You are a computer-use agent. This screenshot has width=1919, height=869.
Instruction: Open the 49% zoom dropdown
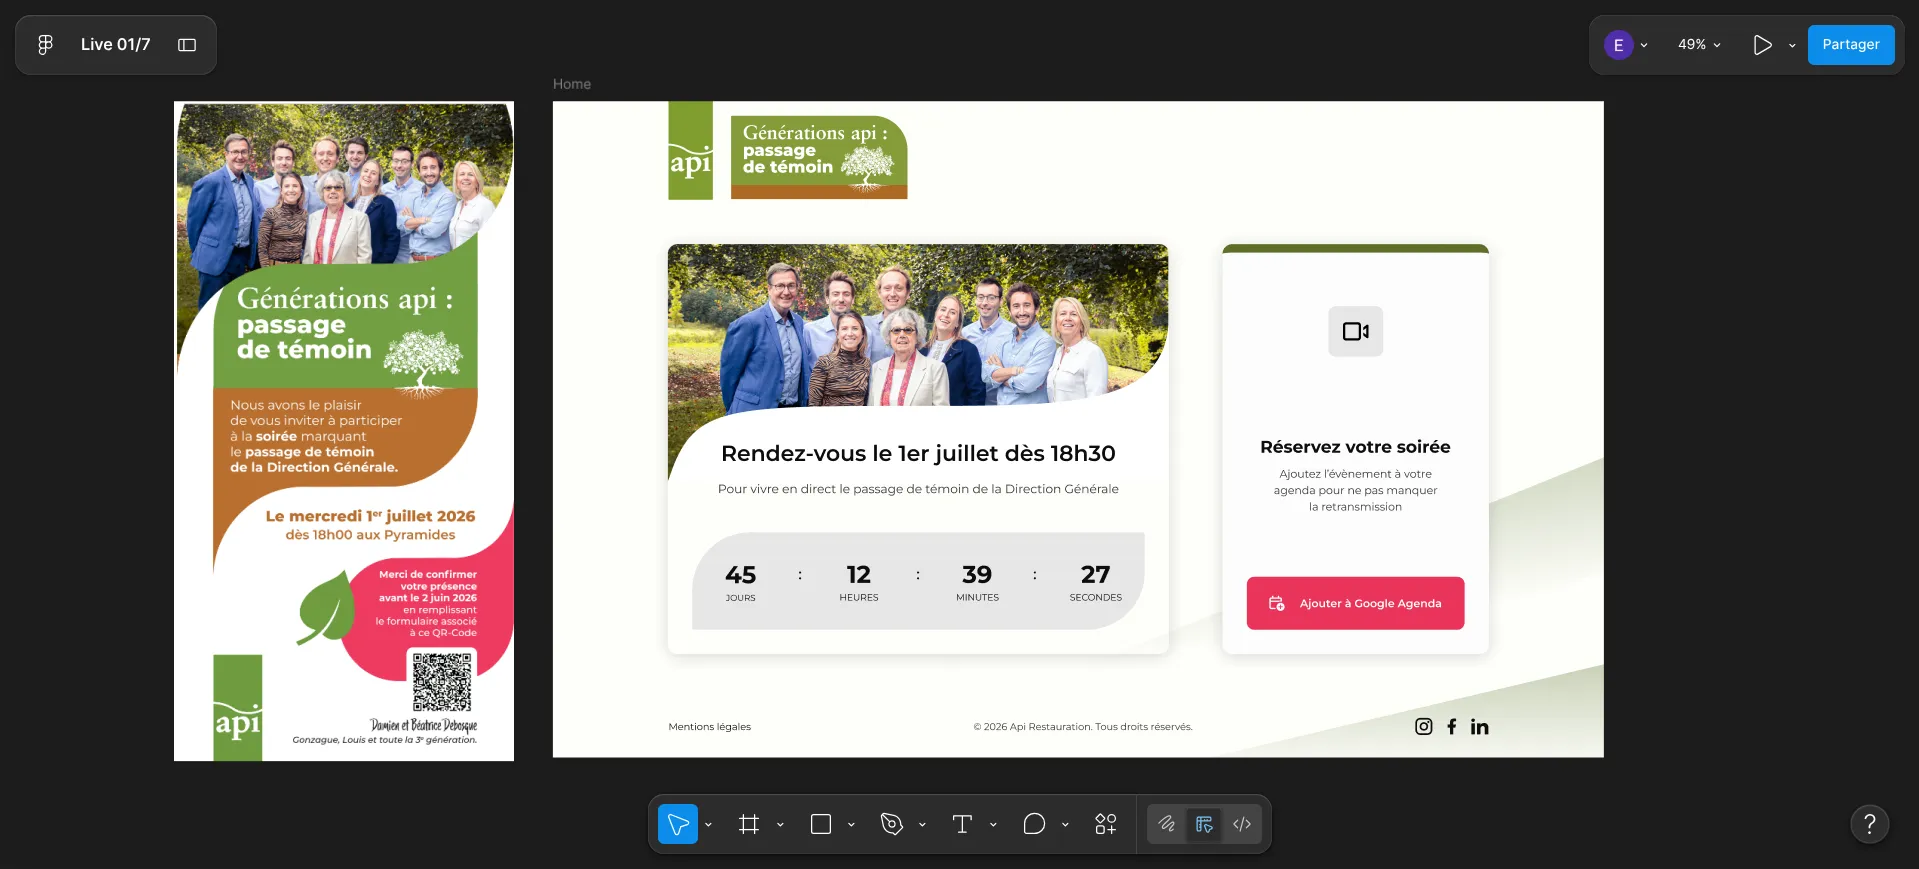pyautogui.click(x=1699, y=45)
